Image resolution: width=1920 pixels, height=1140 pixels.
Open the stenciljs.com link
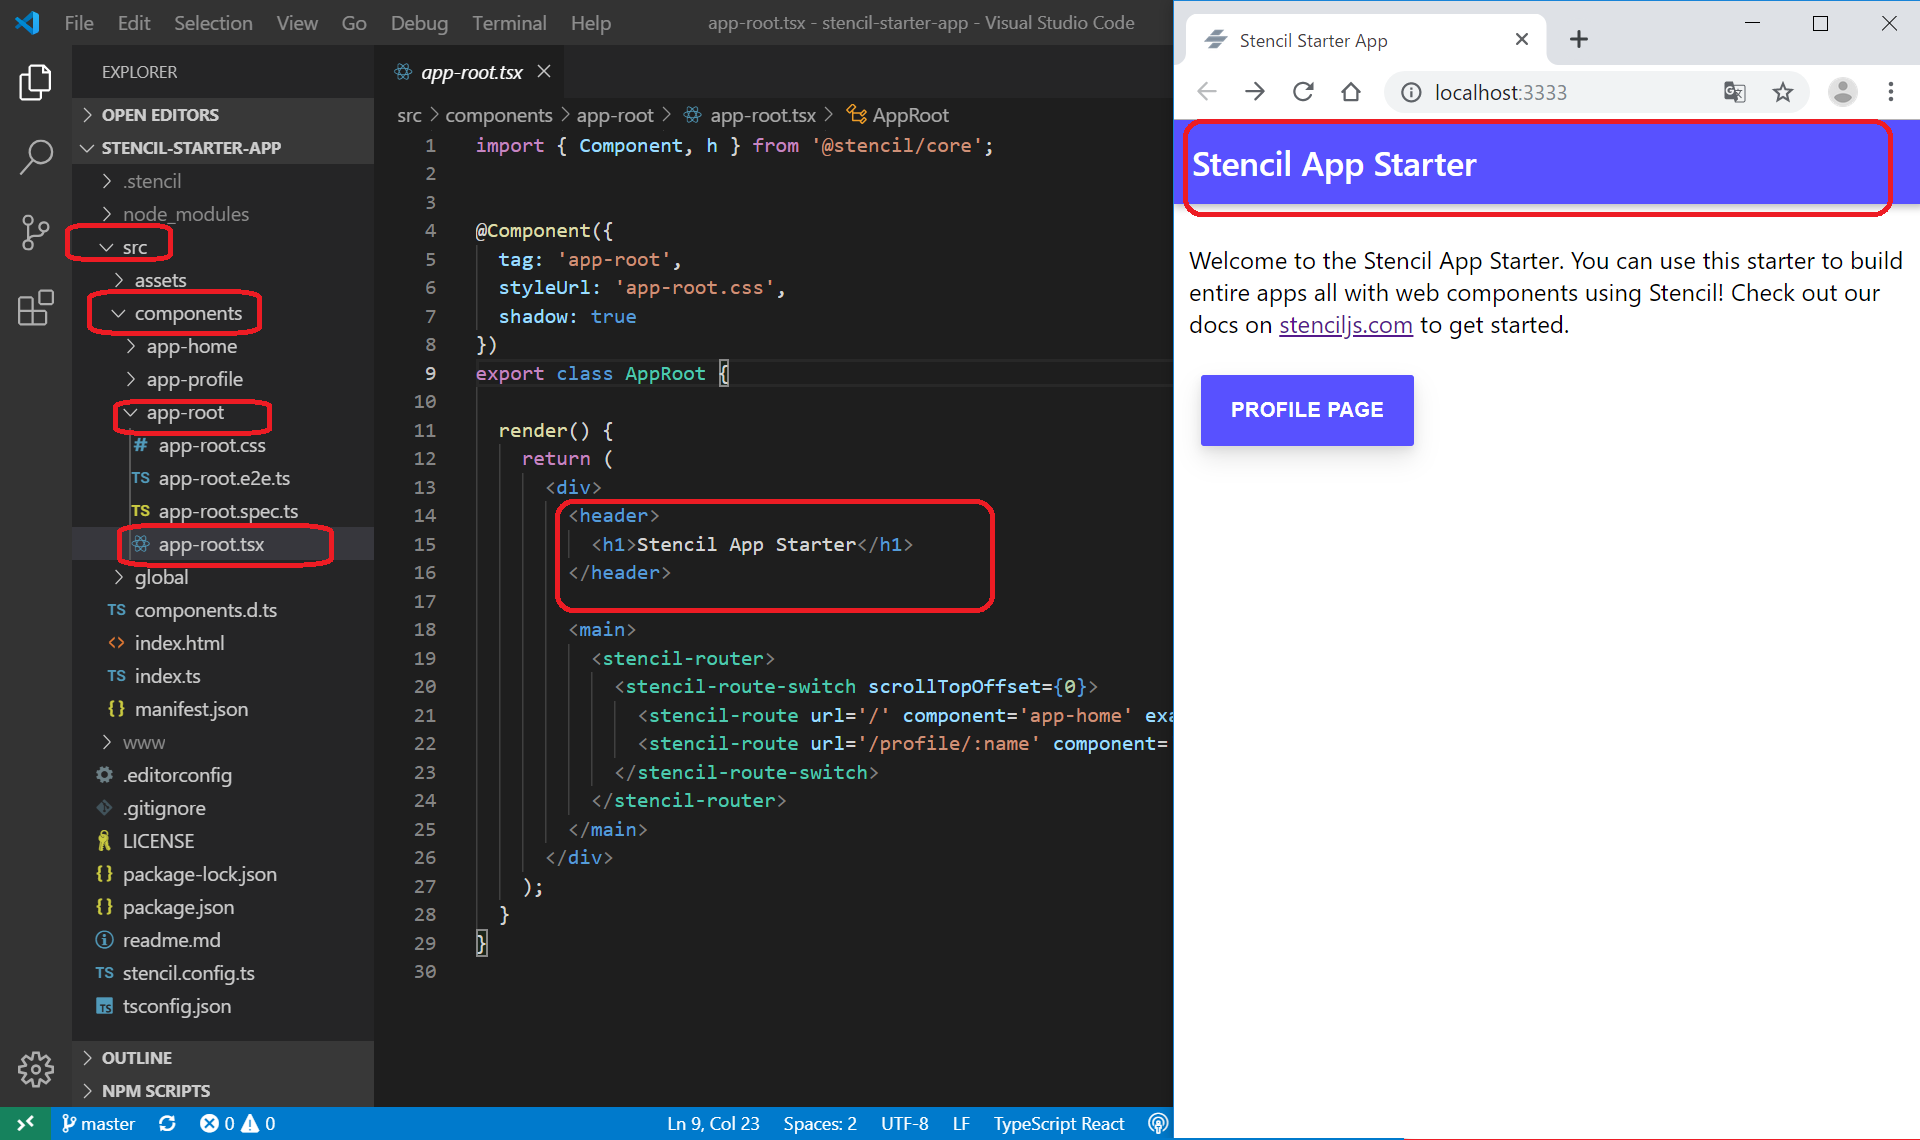pos(1345,325)
